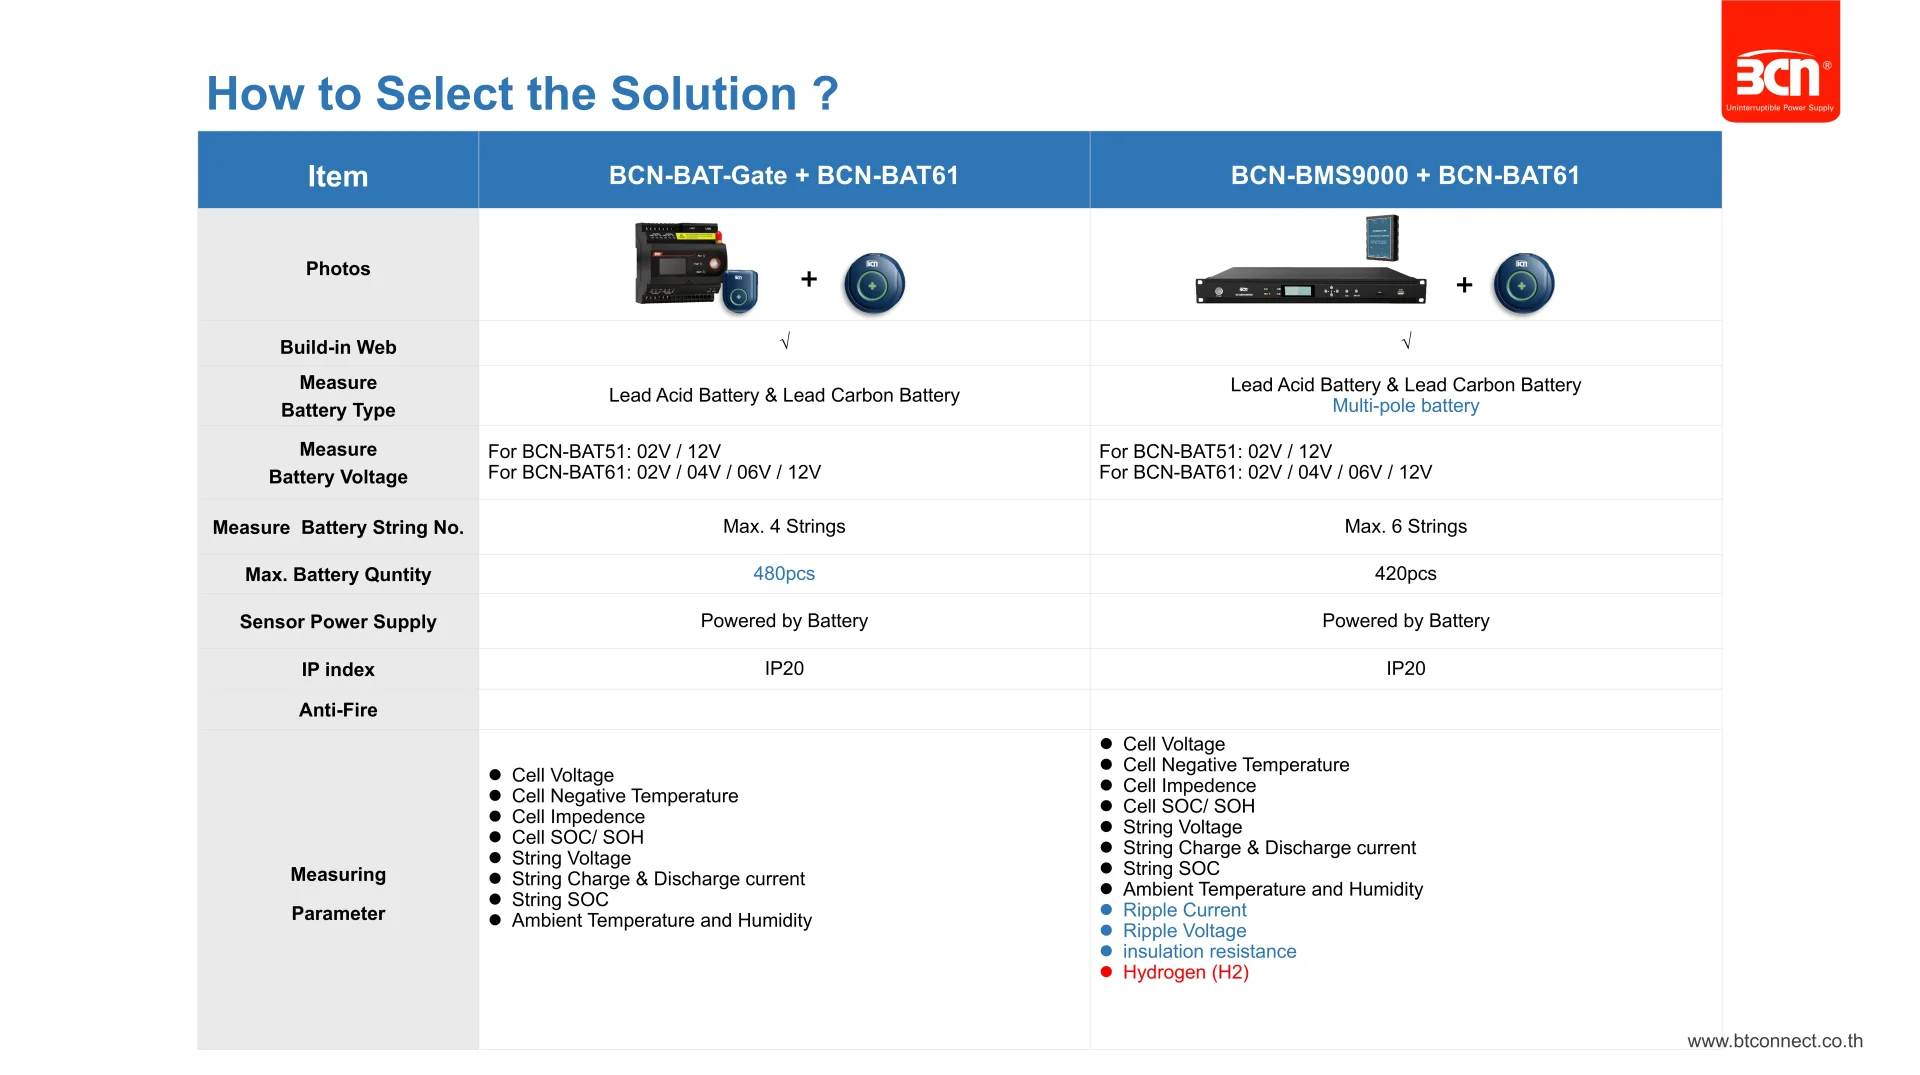
Task: Click 'Lead Acid Battery & Lead Carbon Battery' in the BAT-Gate column
Action: pyautogui.click(x=784, y=395)
